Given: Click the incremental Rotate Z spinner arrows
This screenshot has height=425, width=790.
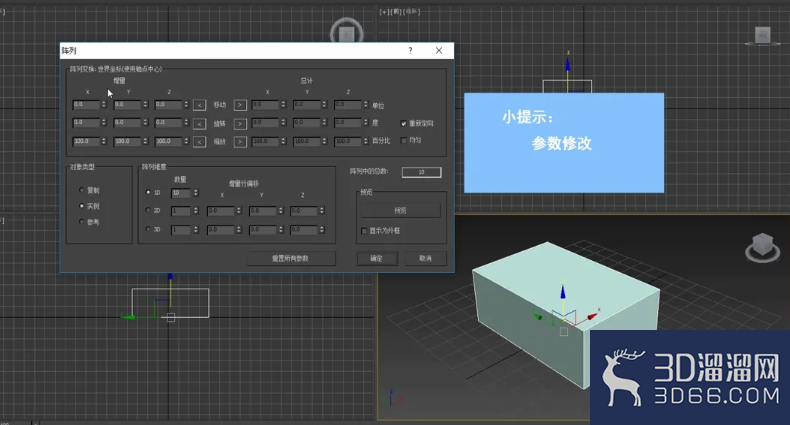Looking at the screenshot, I should pyautogui.click(x=186, y=123).
